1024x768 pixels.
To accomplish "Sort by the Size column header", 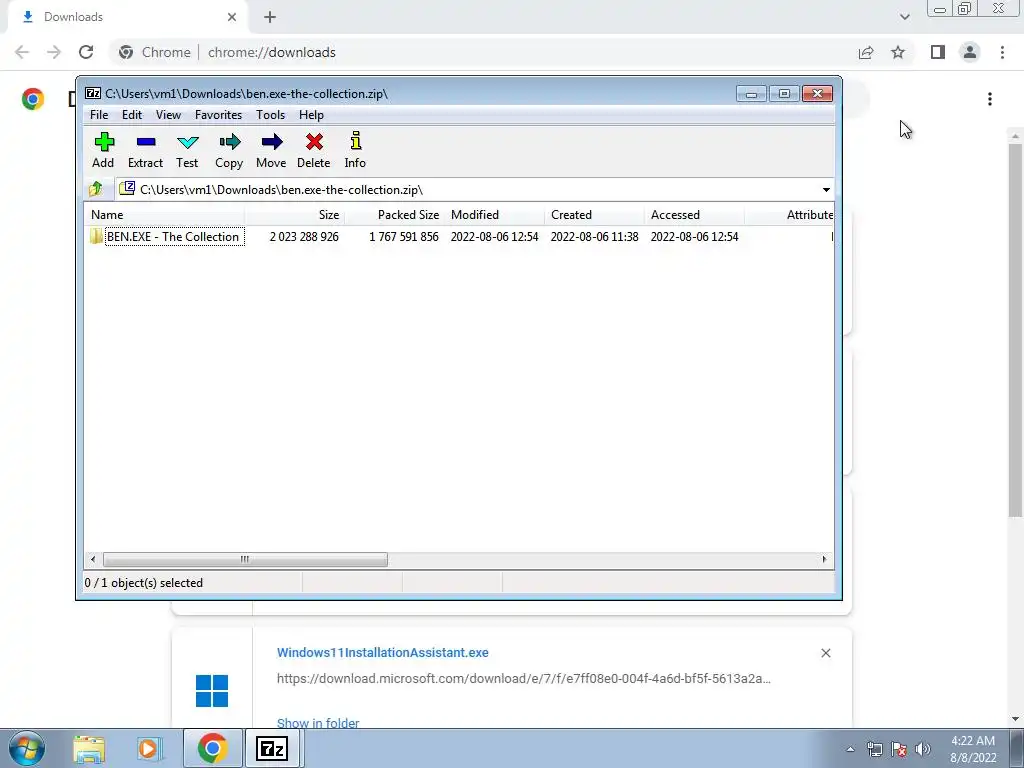I will coord(295,215).
